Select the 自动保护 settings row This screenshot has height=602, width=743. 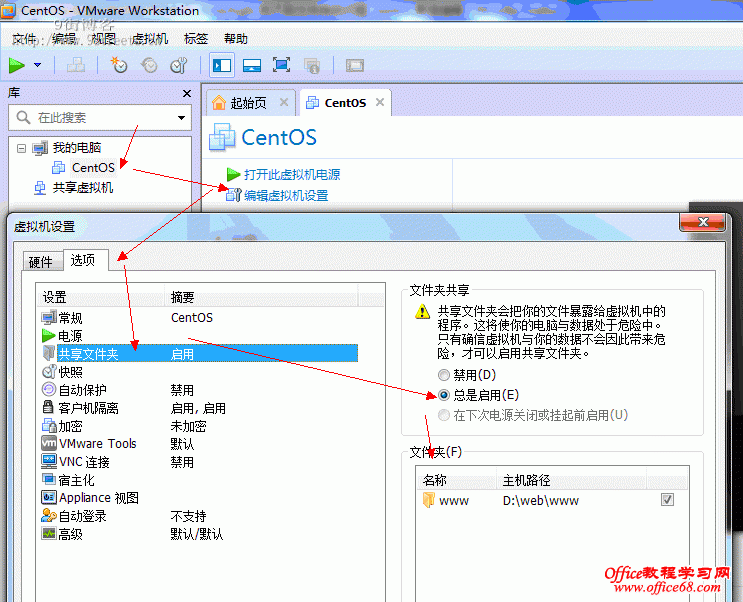tap(199, 390)
